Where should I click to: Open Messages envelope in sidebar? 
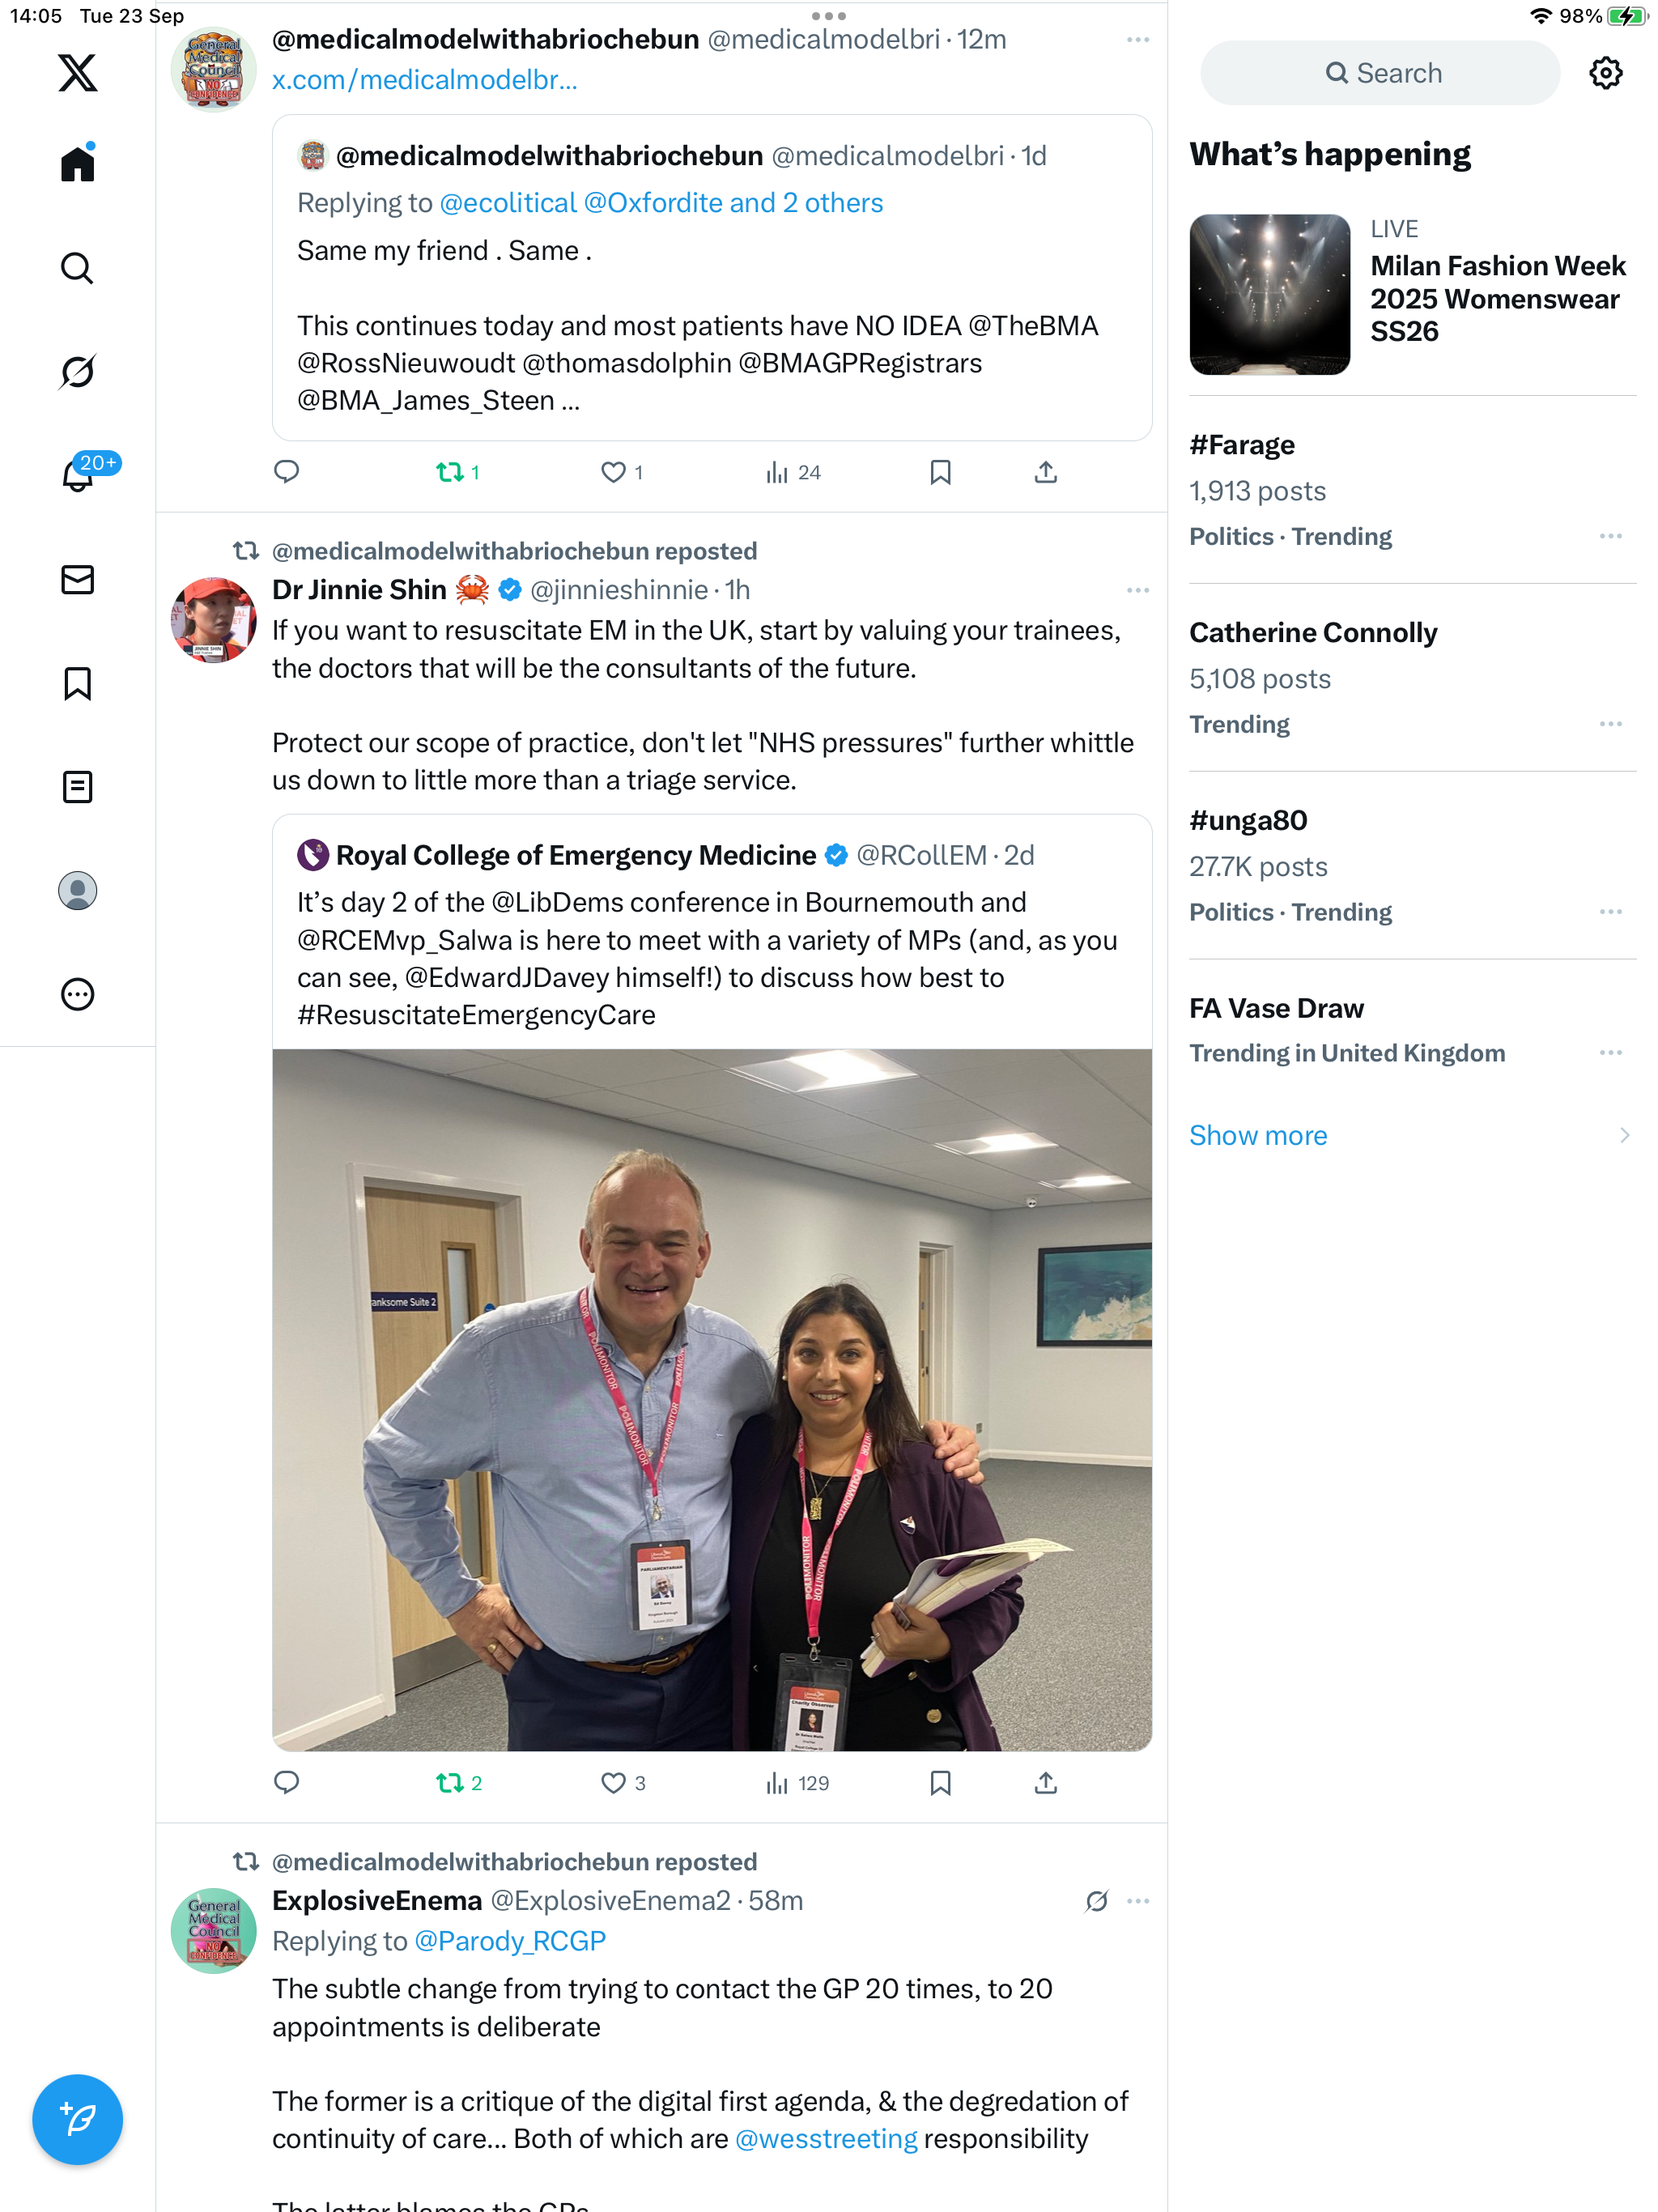pyautogui.click(x=77, y=579)
